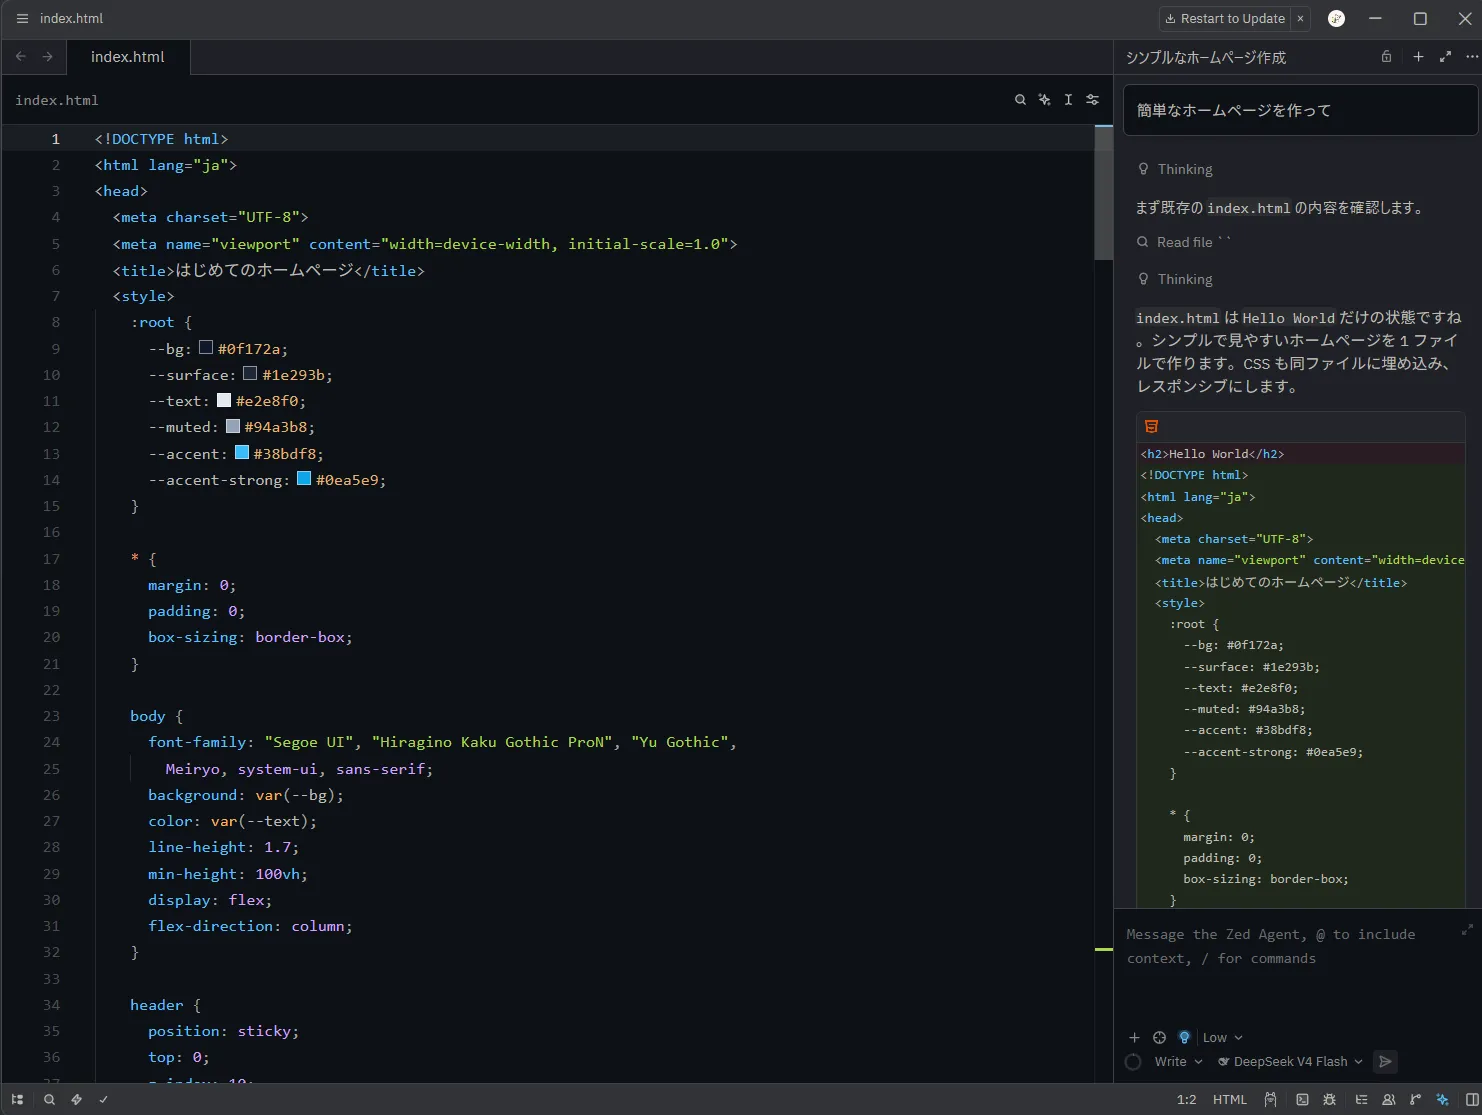The image size is (1482, 1115).
Task: Expand the agent panel to full size
Action: (1445, 57)
